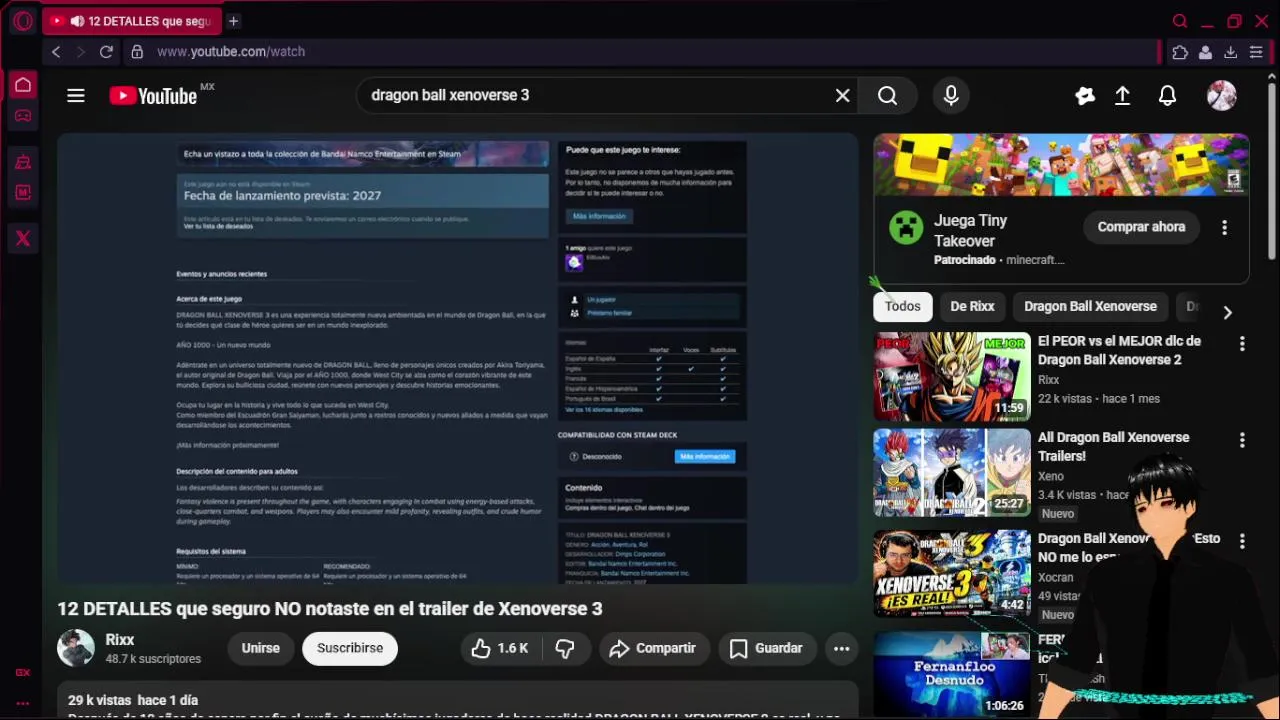Viewport: 1280px width, 720px height.
Task: Open All Dragon Ball Xenoverse Trailers thumbnail
Action: pyautogui.click(x=952, y=473)
